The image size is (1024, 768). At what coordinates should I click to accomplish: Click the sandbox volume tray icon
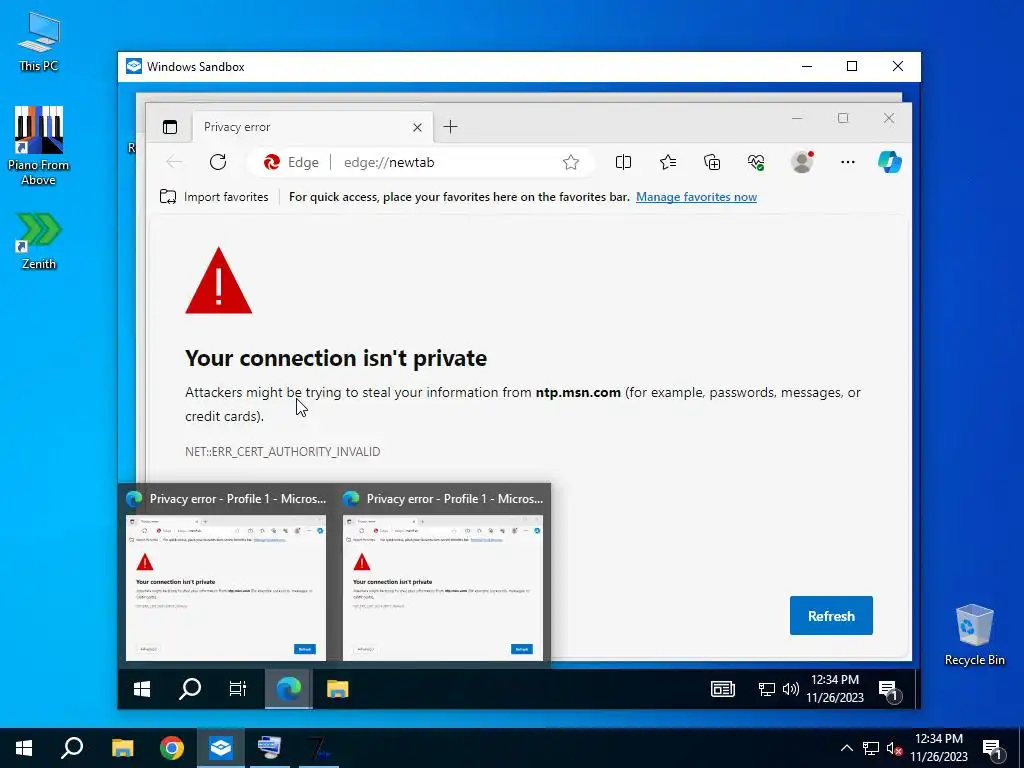click(x=791, y=689)
